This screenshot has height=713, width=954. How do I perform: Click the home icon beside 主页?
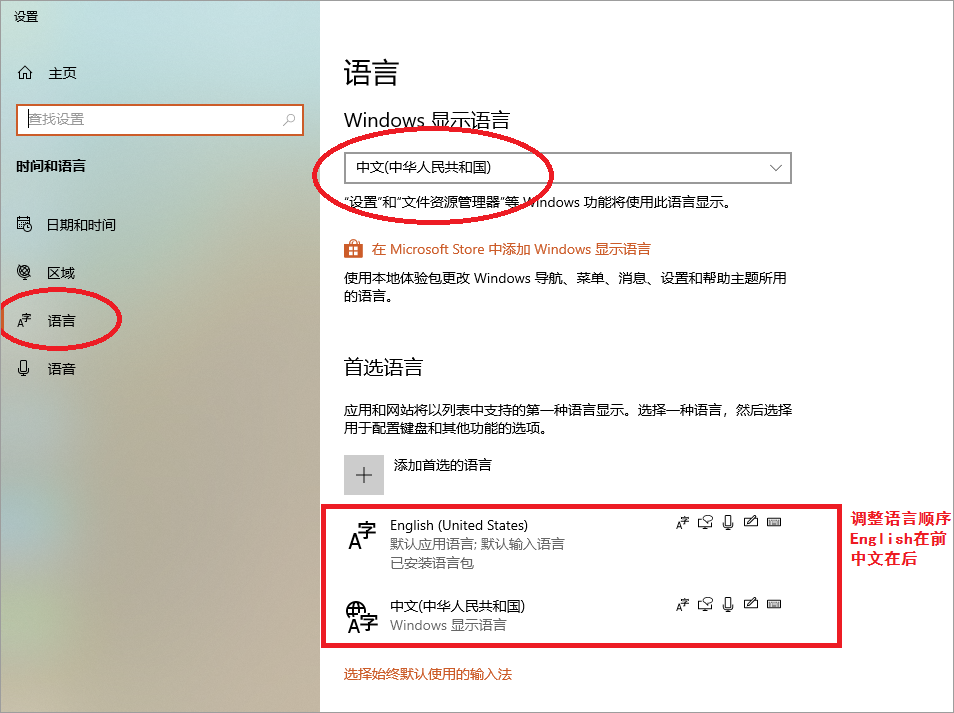coord(26,73)
